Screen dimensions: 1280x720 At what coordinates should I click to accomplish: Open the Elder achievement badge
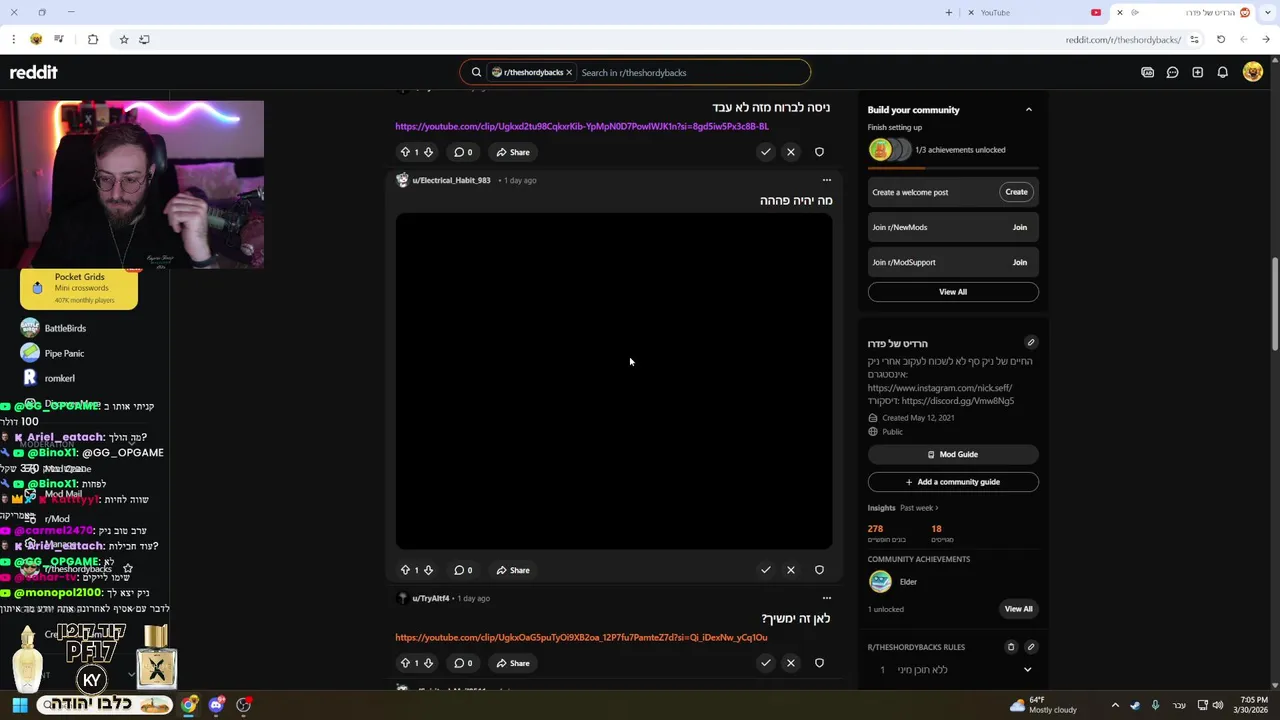(x=880, y=581)
